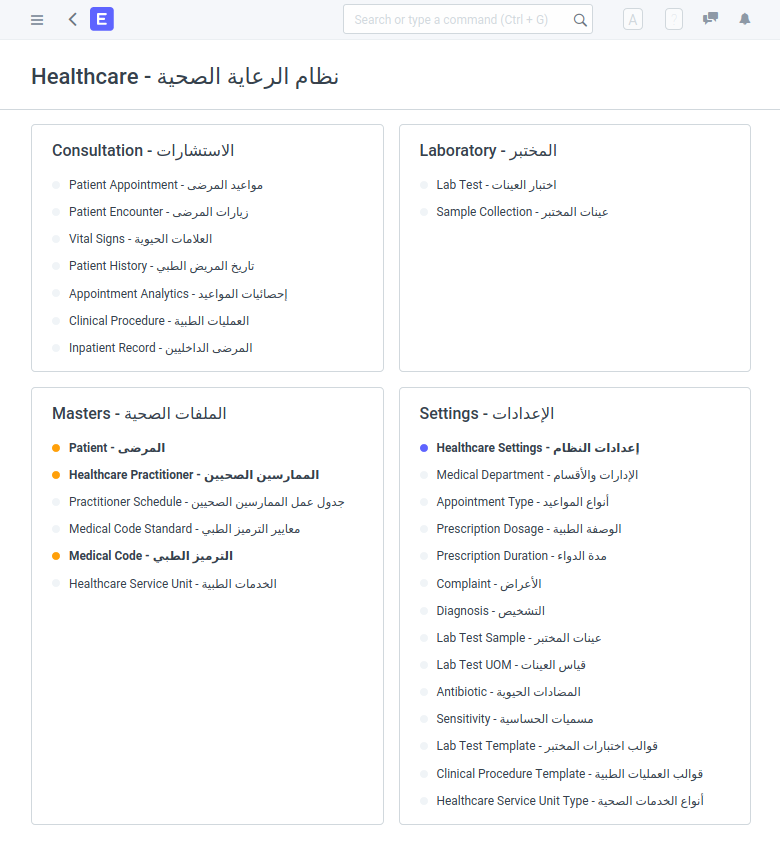Image resolution: width=780 pixels, height=841 pixels.
Task: Open Patient Appointment link
Action: pos(166,185)
